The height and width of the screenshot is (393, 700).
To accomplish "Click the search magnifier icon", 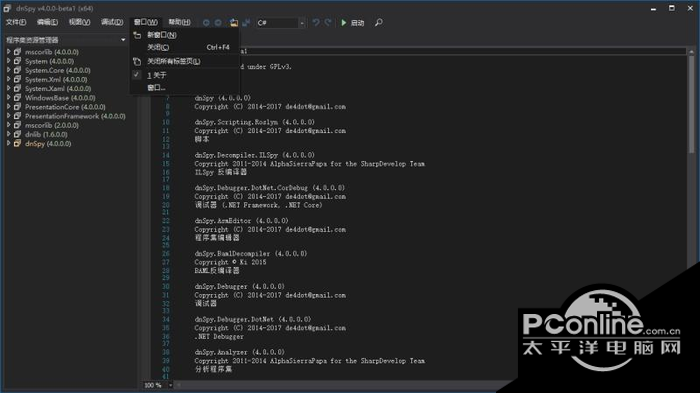I will pos(379,22).
